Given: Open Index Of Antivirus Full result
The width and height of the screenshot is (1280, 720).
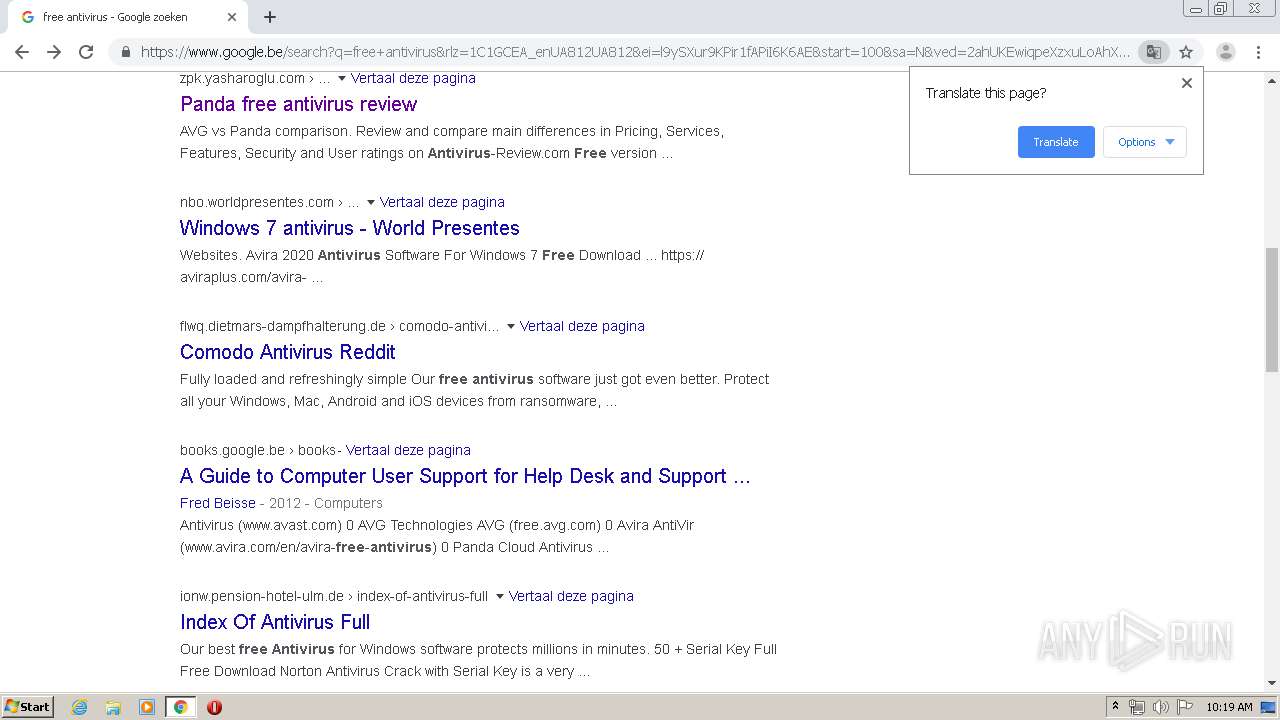Looking at the screenshot, I should [275, 622].
